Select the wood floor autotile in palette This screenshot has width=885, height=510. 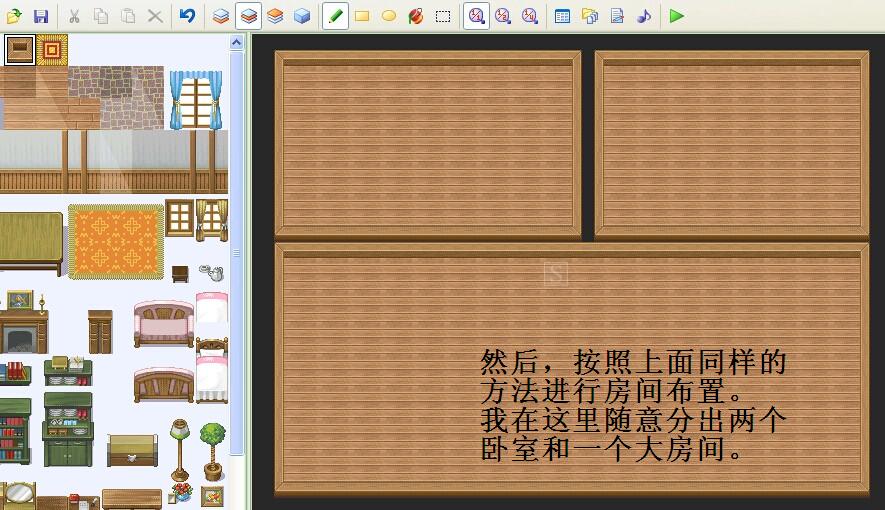coord(20,50)
